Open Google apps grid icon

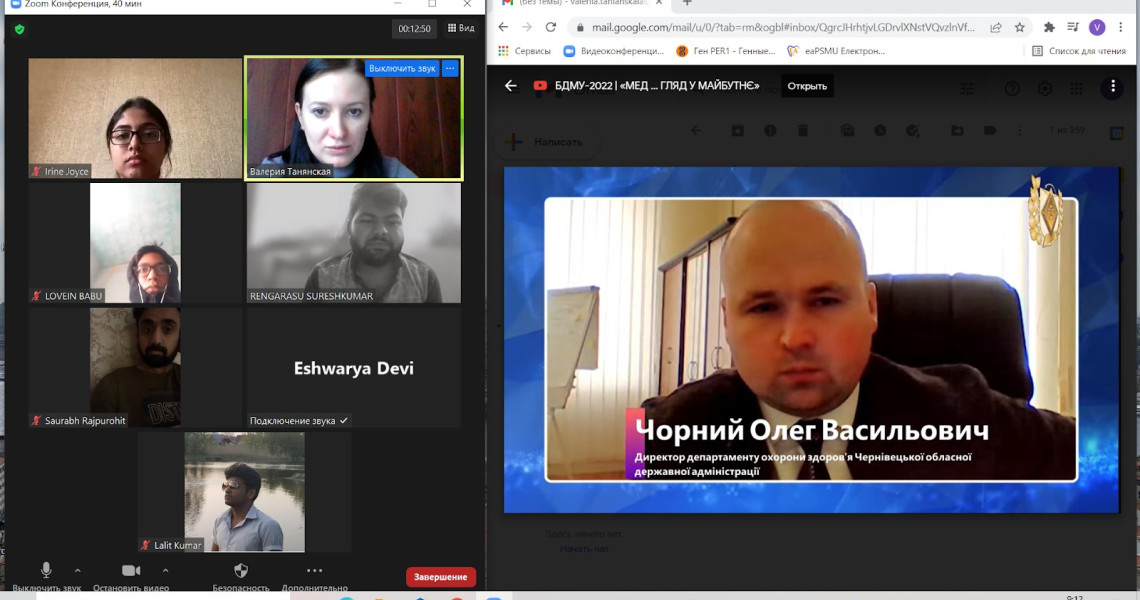1077,89
